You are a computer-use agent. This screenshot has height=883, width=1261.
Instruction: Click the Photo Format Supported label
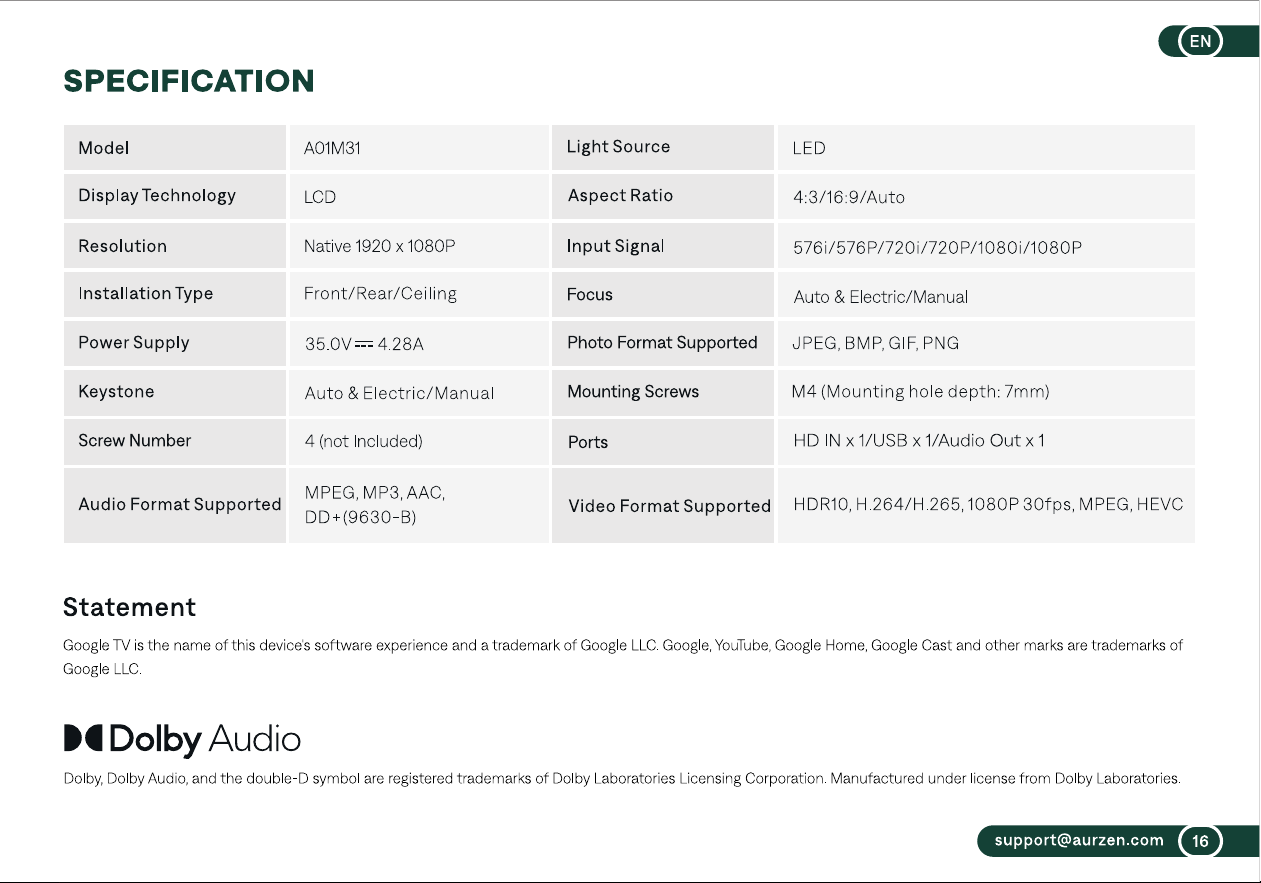click(662, 343)
